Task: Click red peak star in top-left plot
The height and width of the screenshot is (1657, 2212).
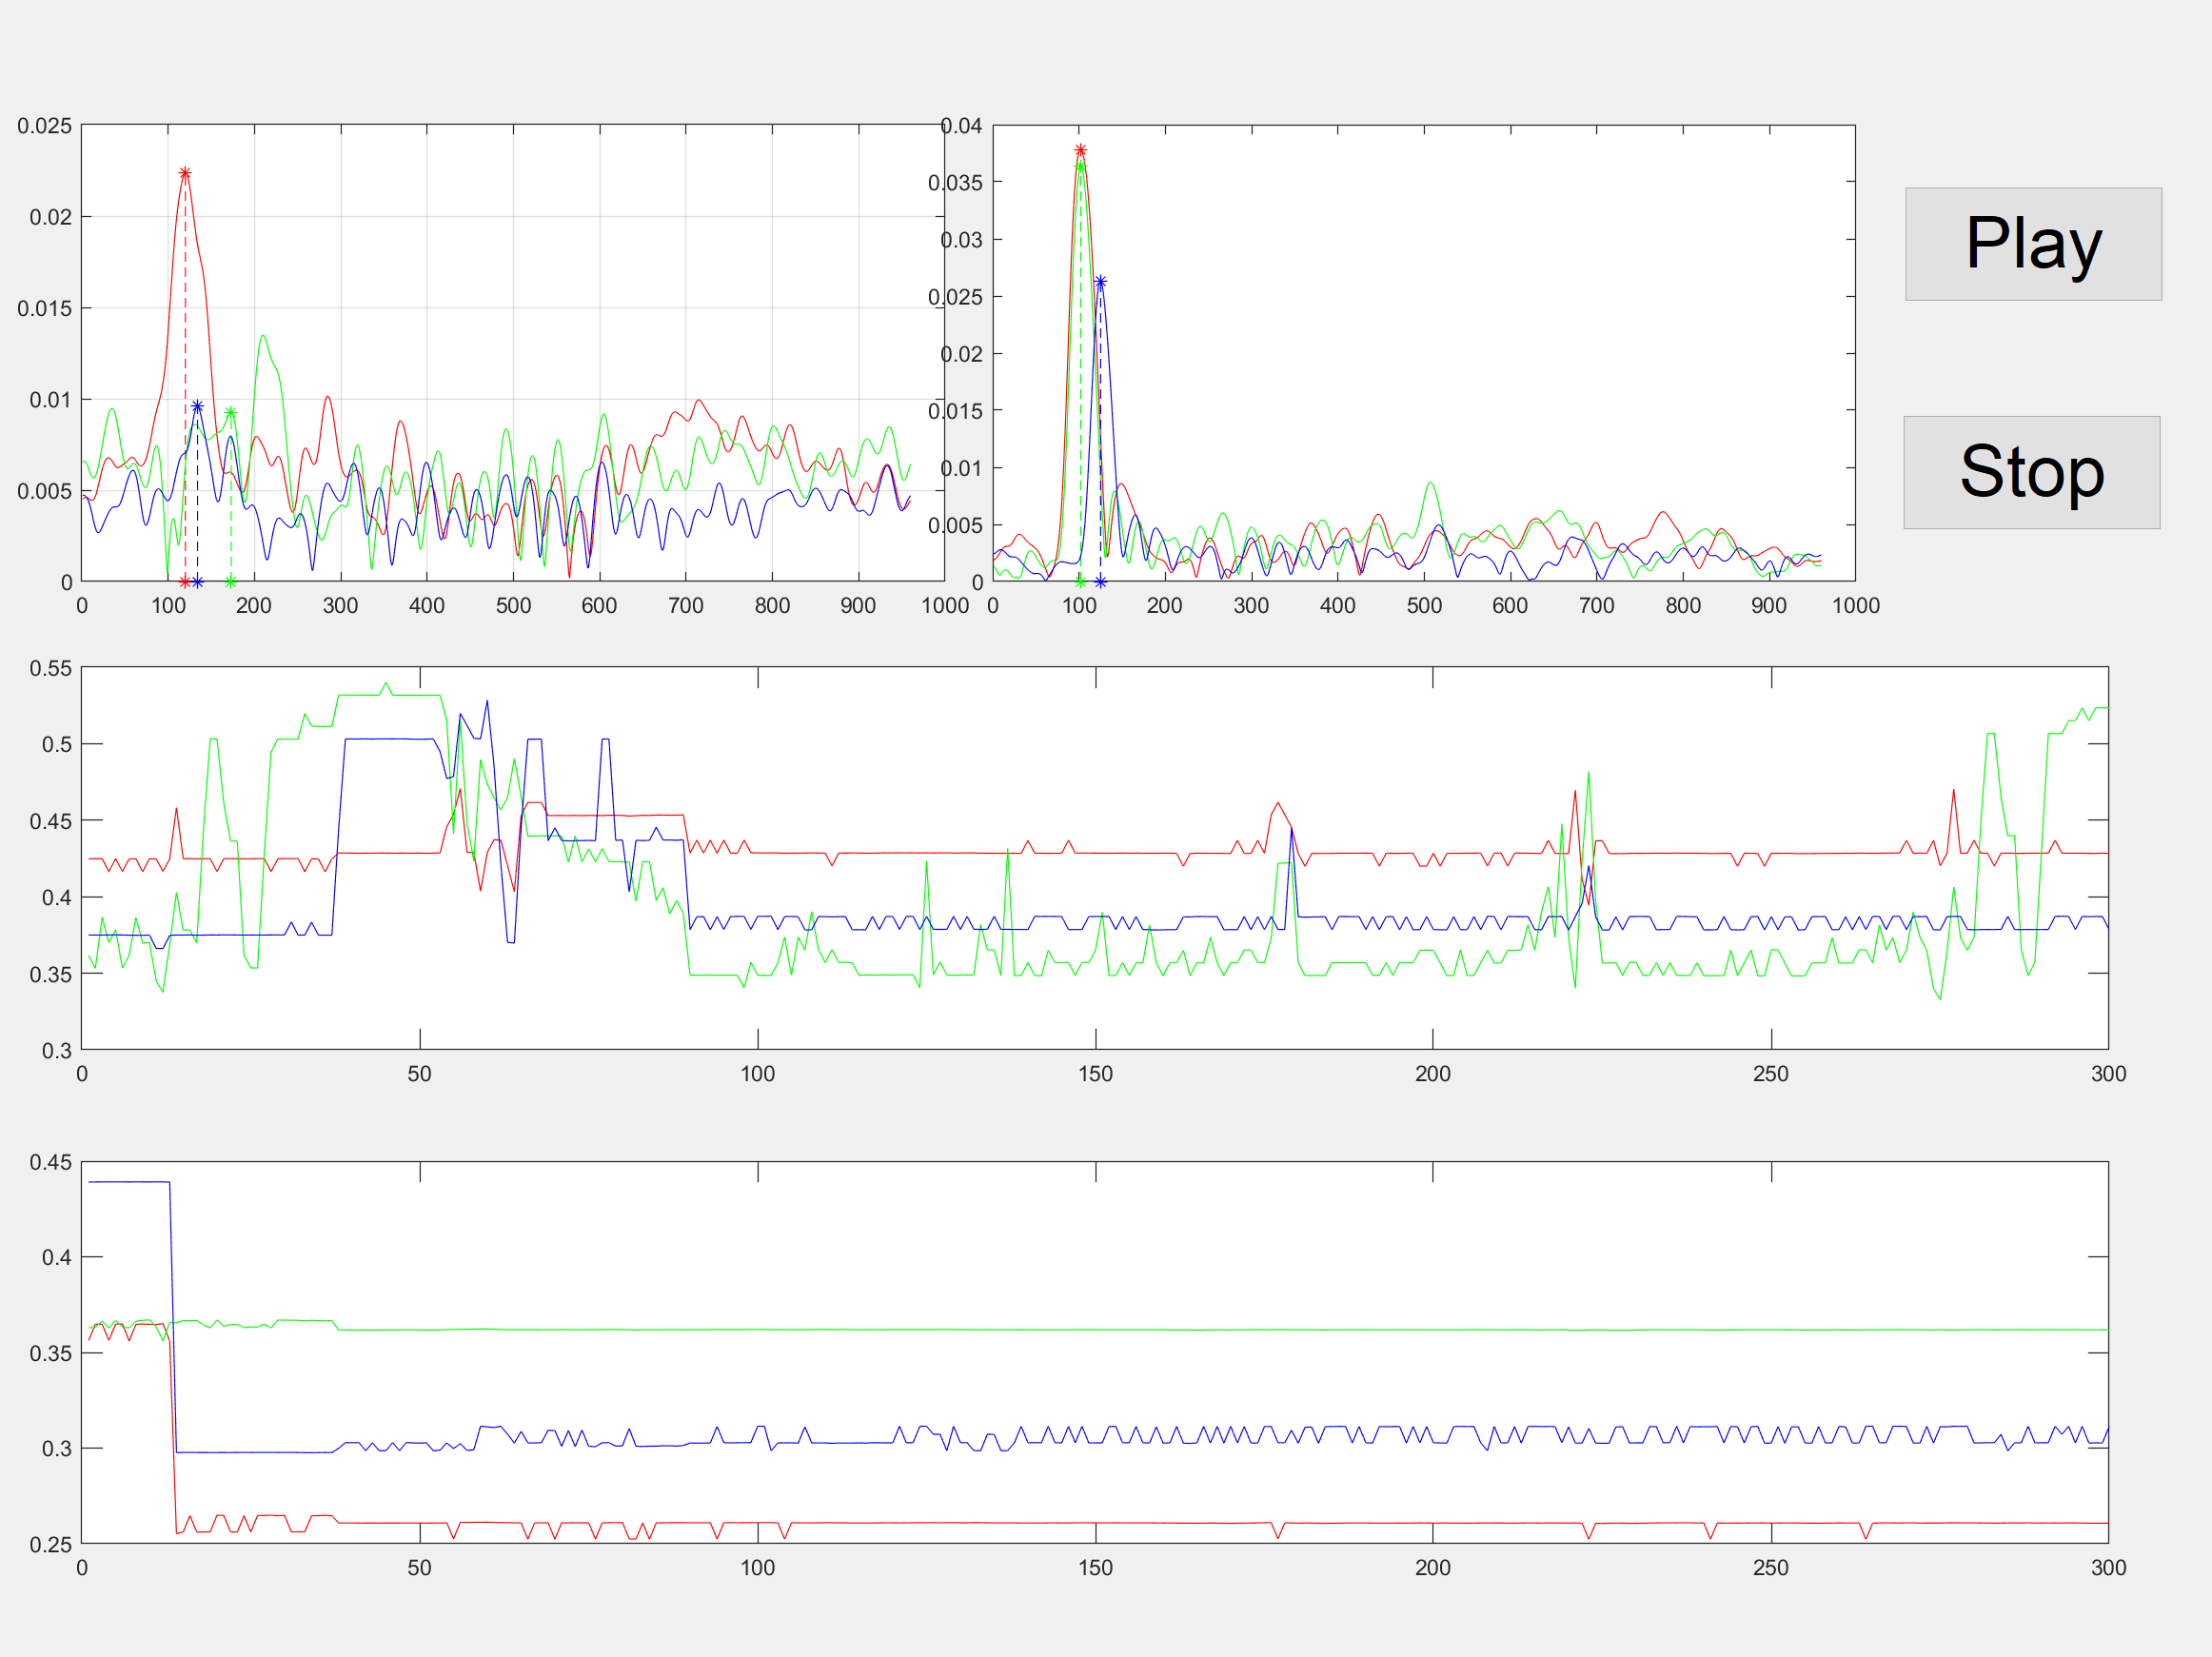Action: pos(185,173)
